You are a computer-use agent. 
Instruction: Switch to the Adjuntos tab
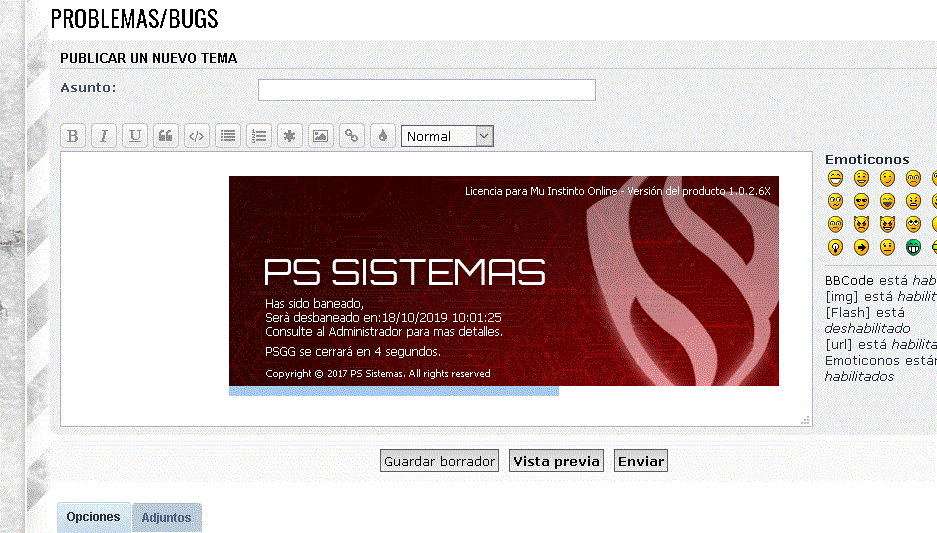(166, 518)
